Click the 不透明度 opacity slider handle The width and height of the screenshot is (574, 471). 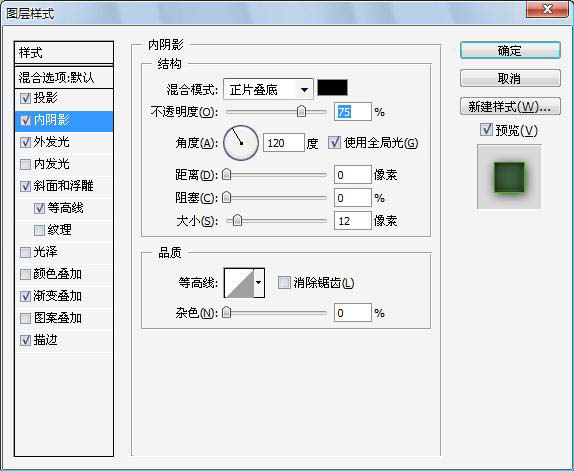tap(301, 111)
